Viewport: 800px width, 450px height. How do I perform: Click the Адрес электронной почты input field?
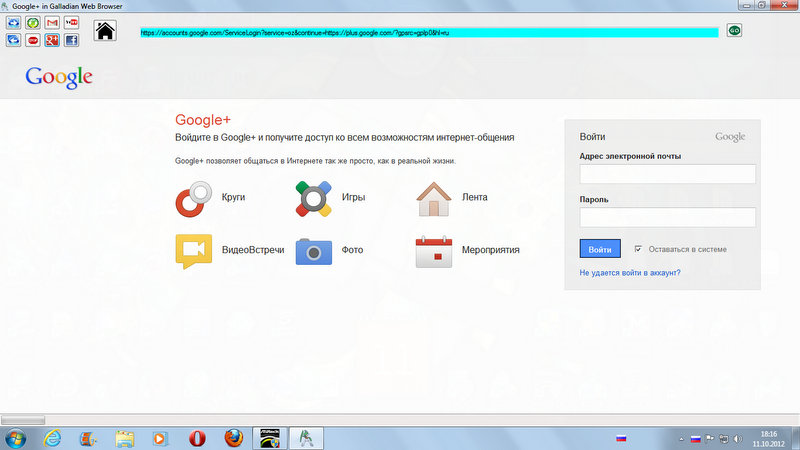click(667, 174)
